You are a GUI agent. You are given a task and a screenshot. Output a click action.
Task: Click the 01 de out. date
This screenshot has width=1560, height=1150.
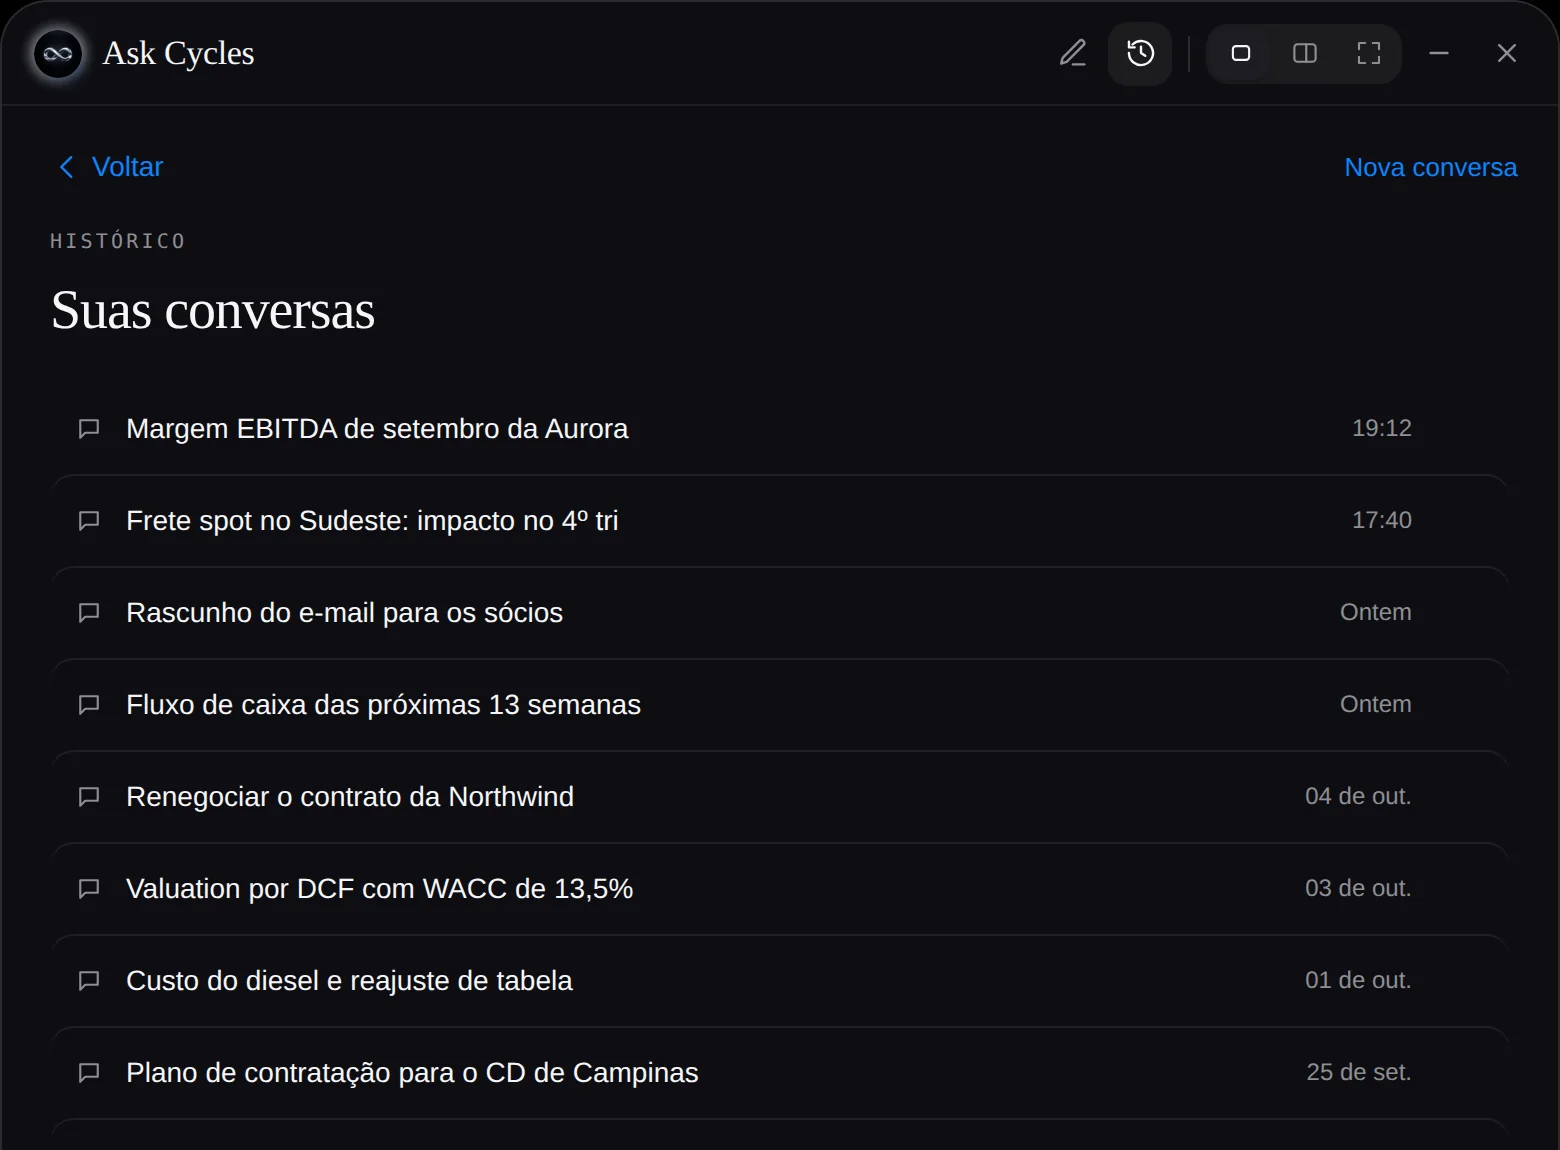[1358, 980]
